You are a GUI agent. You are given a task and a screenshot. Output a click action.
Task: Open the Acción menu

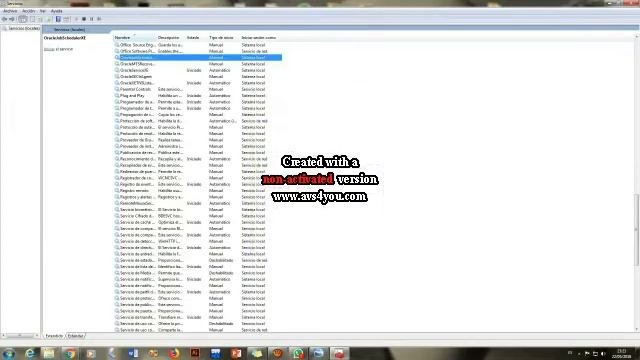pyautogui.click(x=29, y=11)
